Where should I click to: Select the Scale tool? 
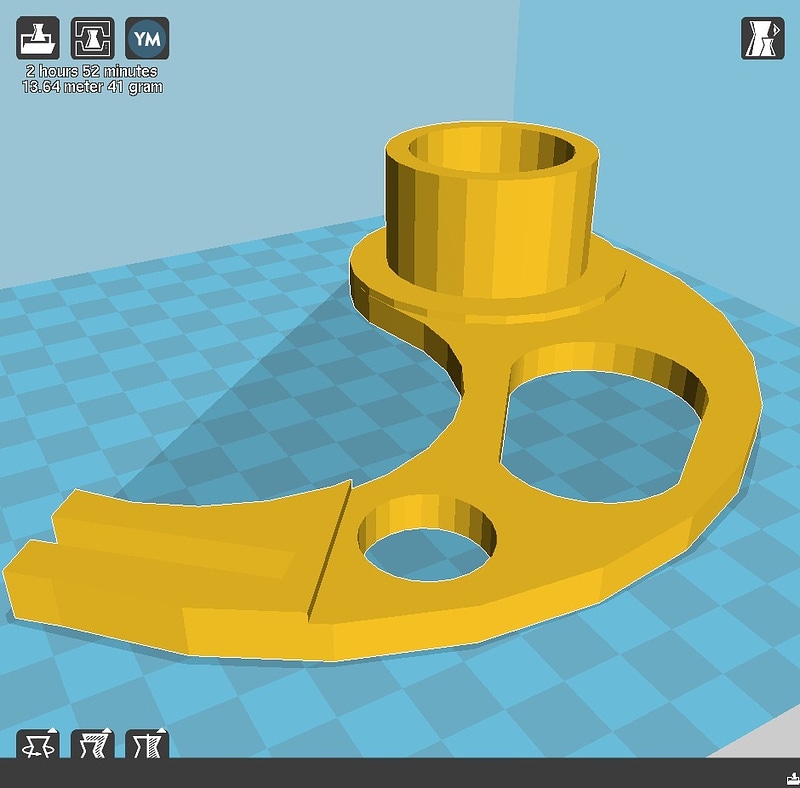point(92,743)
